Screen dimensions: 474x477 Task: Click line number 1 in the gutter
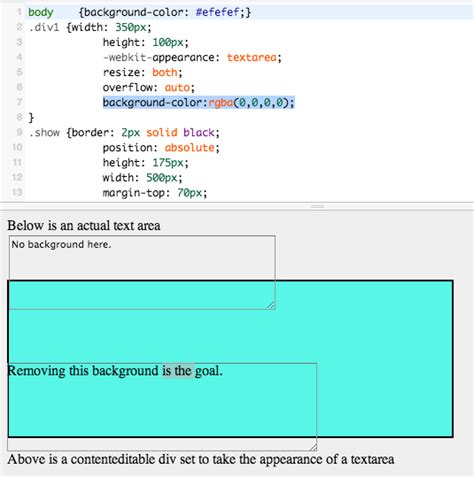tap(19, 12)
